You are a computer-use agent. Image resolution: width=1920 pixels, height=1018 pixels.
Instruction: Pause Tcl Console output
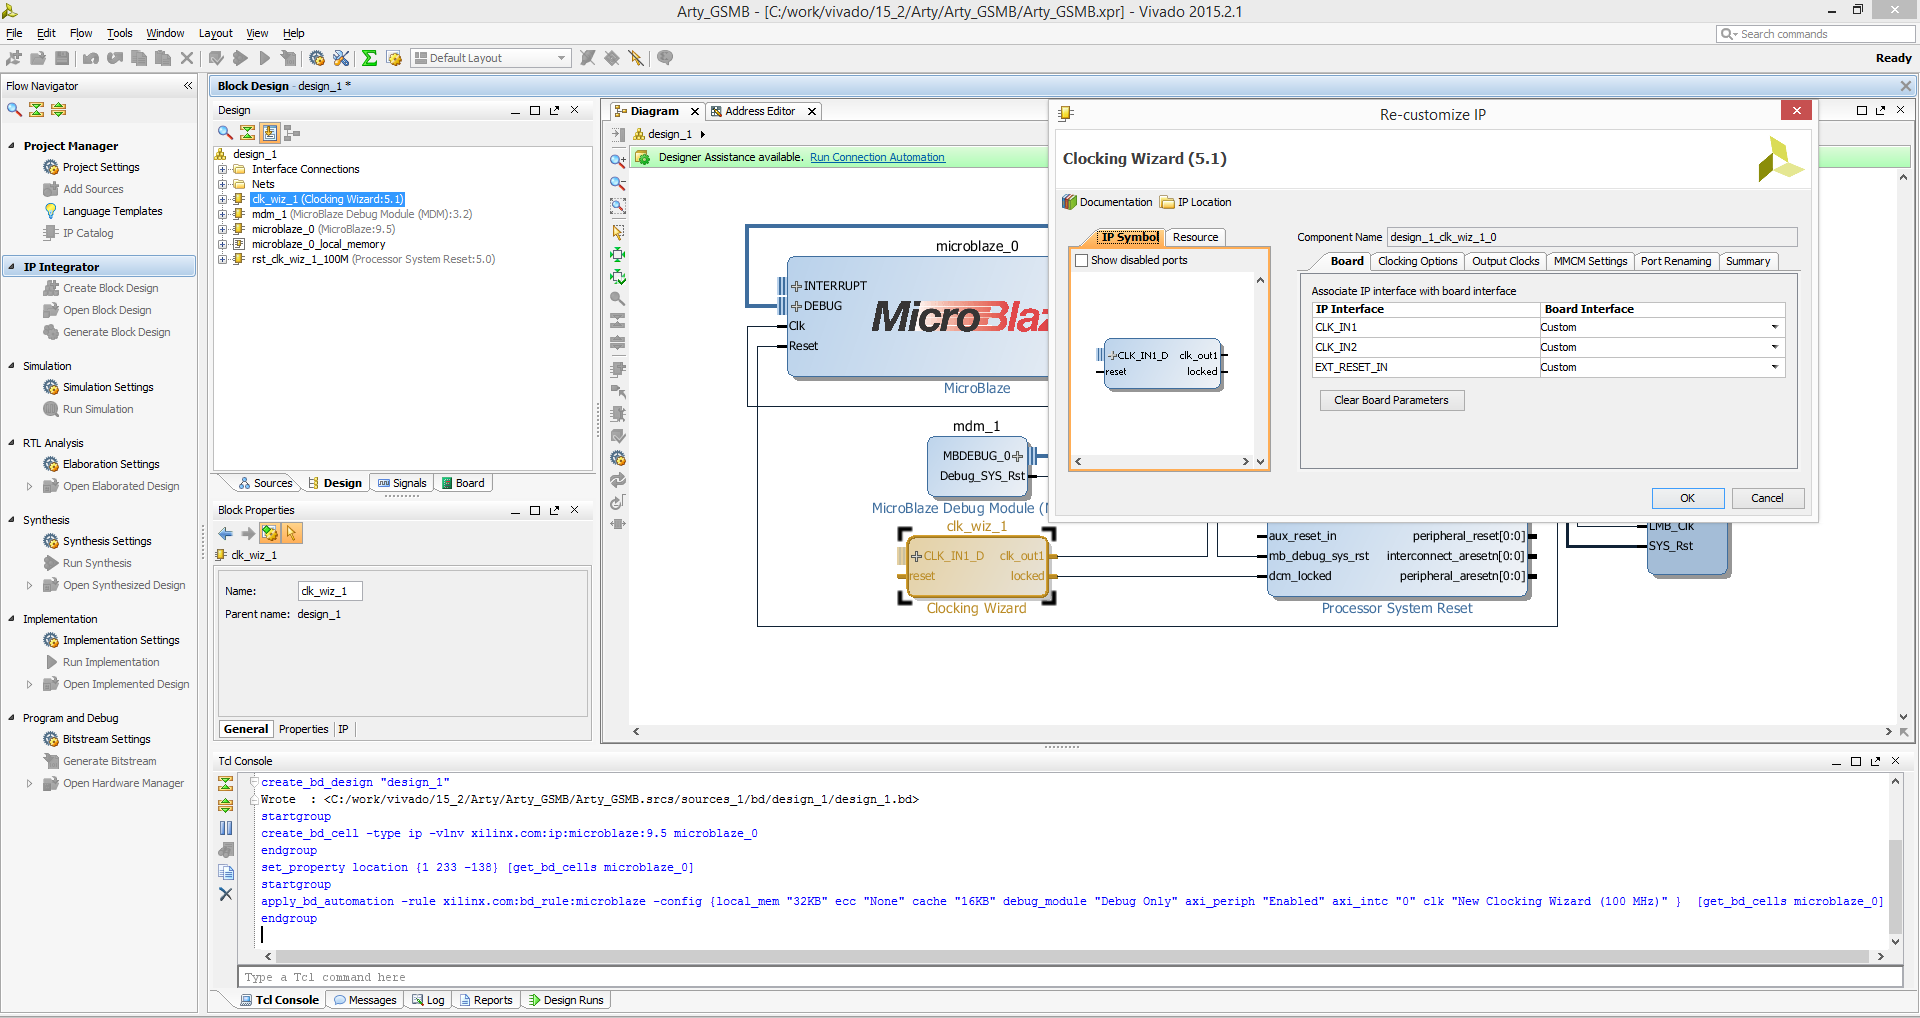click(226, 828)
